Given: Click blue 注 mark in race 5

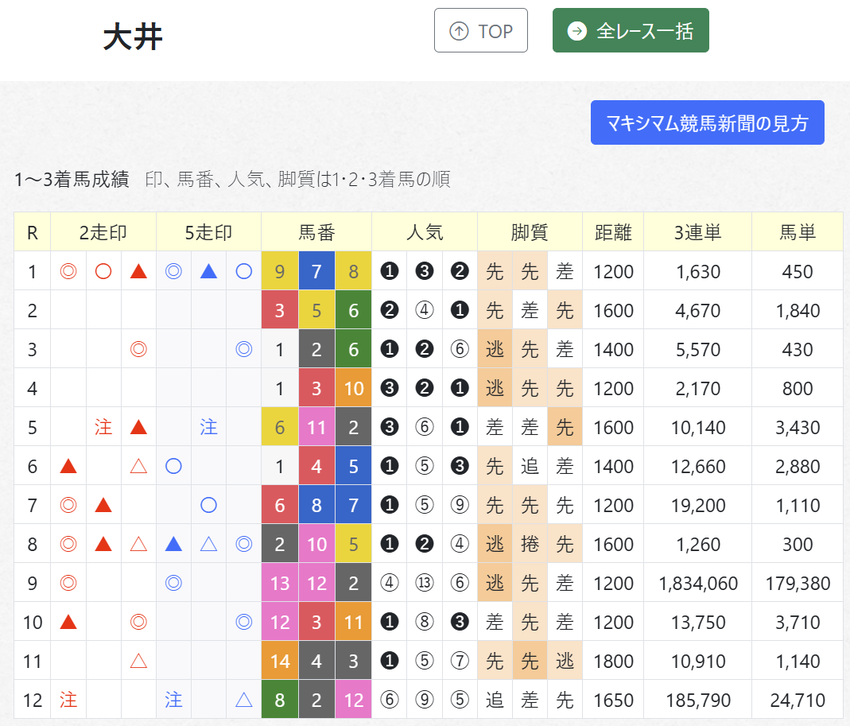Looking at the screenshot, I should 209,427.
